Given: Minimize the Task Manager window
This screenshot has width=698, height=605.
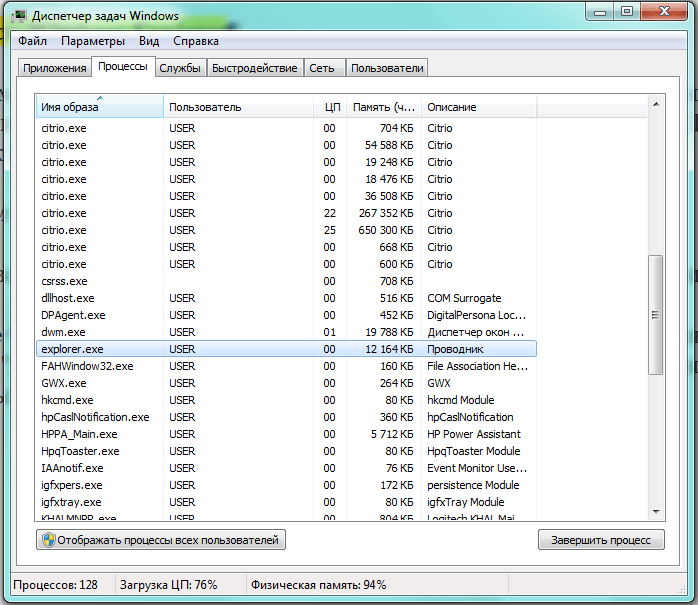Looking at the screenshot, I should coord(600,12).
